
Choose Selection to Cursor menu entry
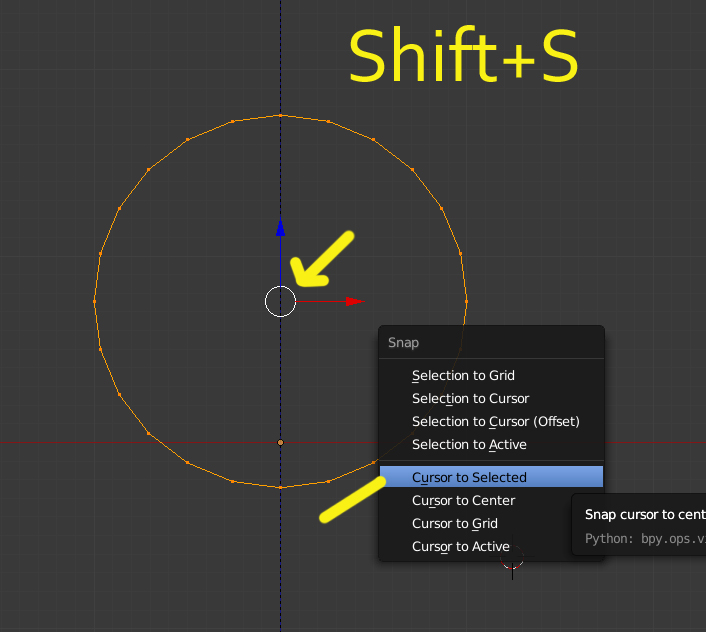tap(491, 398)
